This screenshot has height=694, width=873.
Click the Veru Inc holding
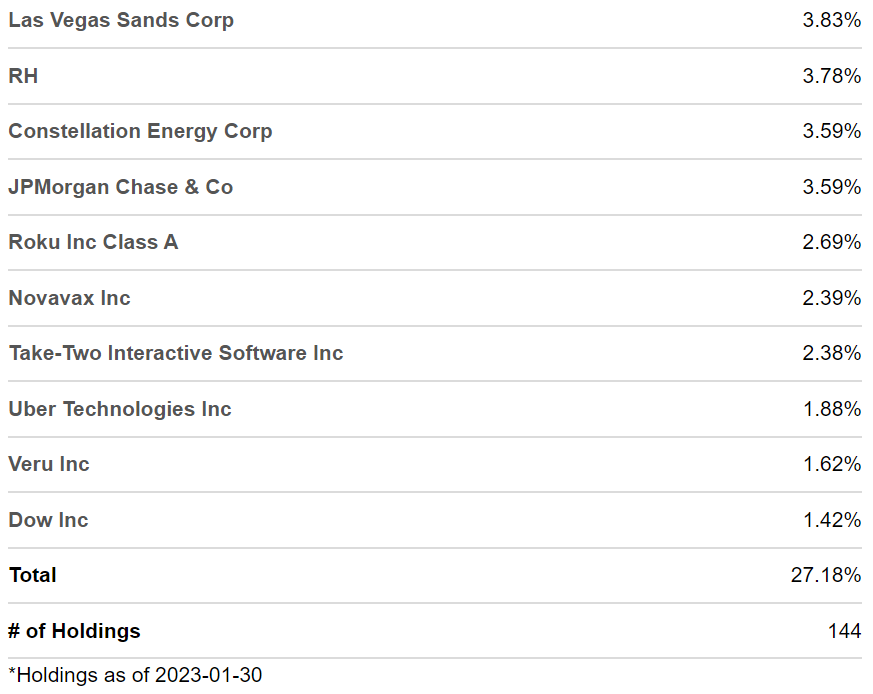coord(49,464)
